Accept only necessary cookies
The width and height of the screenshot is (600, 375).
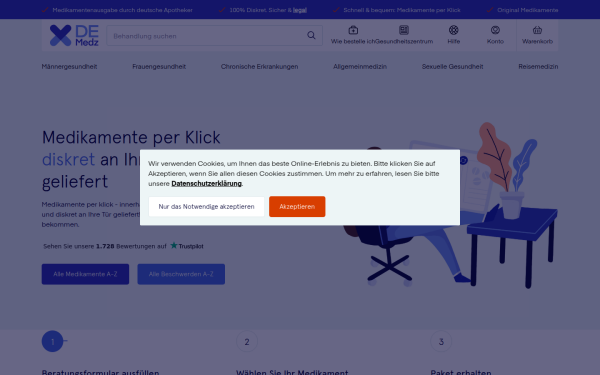point(206,207)
